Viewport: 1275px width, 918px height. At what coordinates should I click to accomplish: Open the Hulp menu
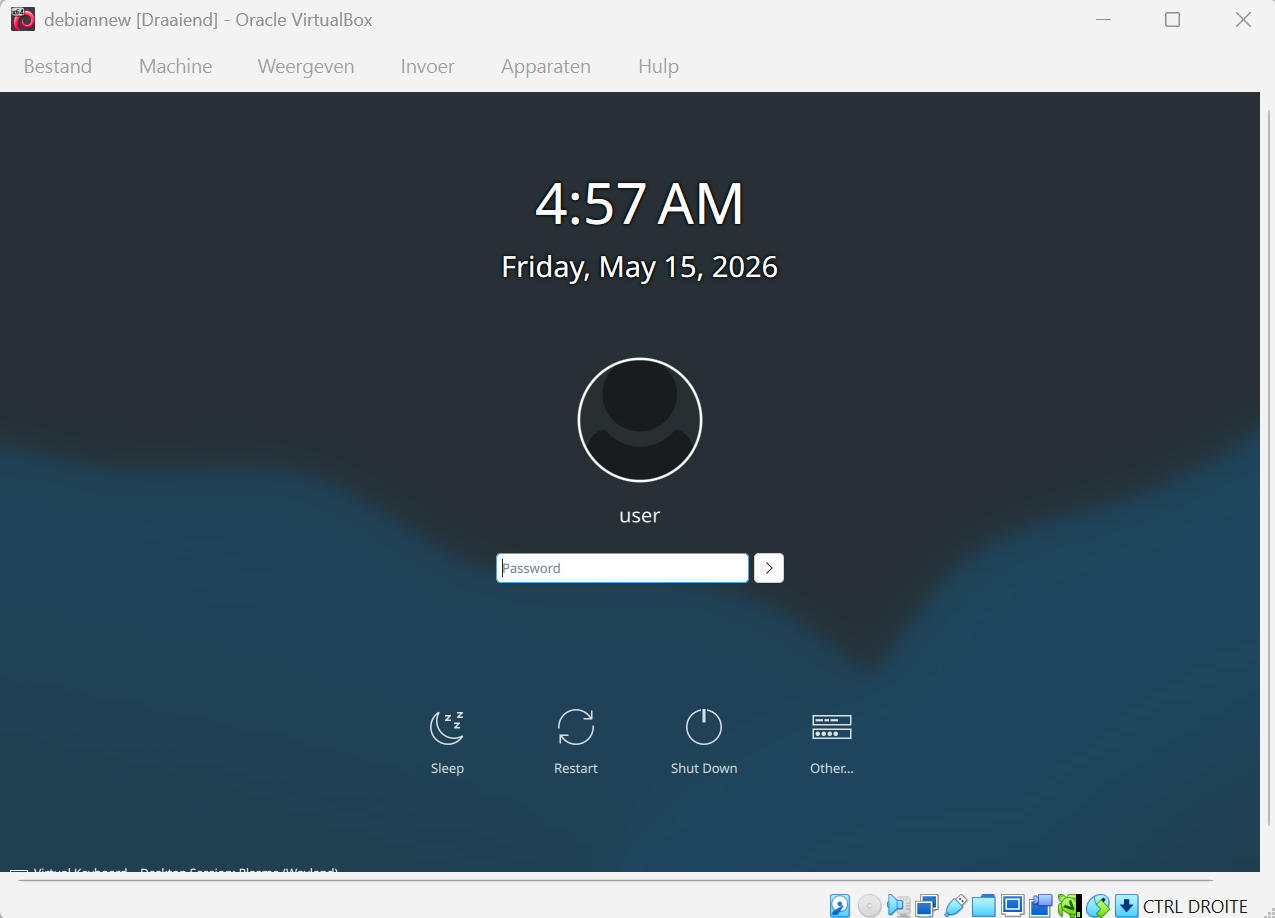click(x=658, y=66)
